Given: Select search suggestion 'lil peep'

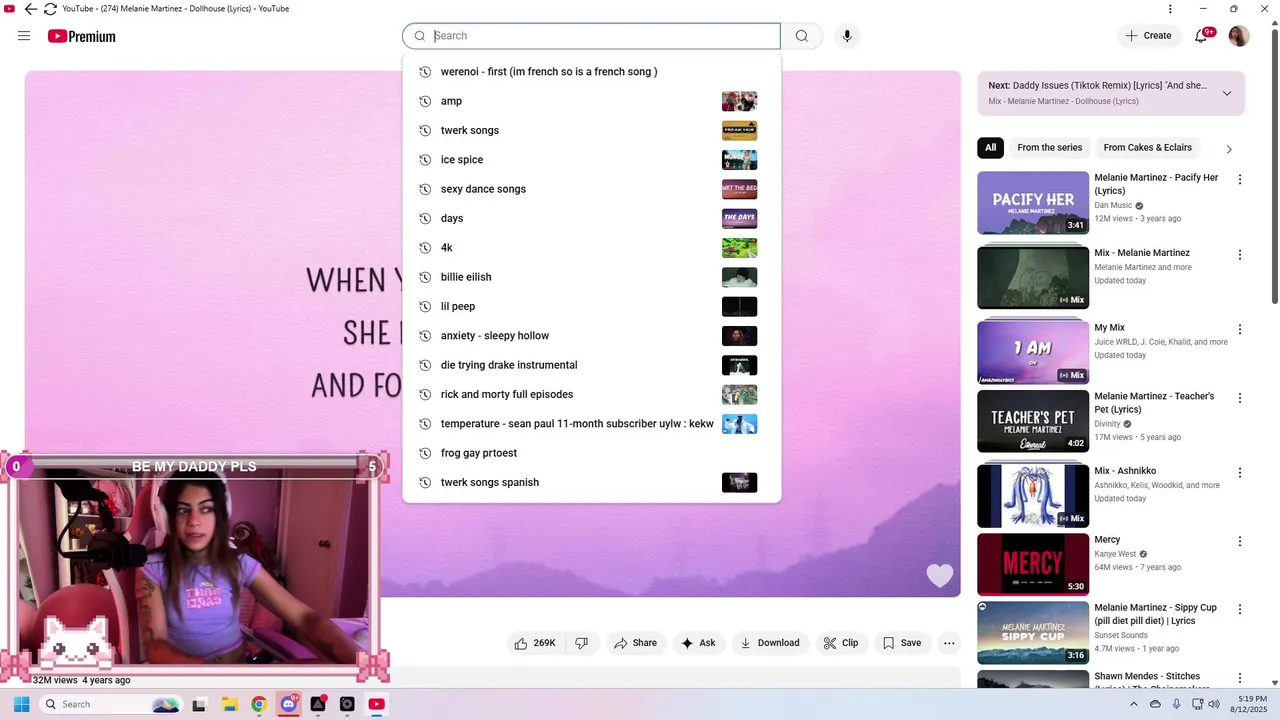Looking at the screenshot, I should click(591, 306).
